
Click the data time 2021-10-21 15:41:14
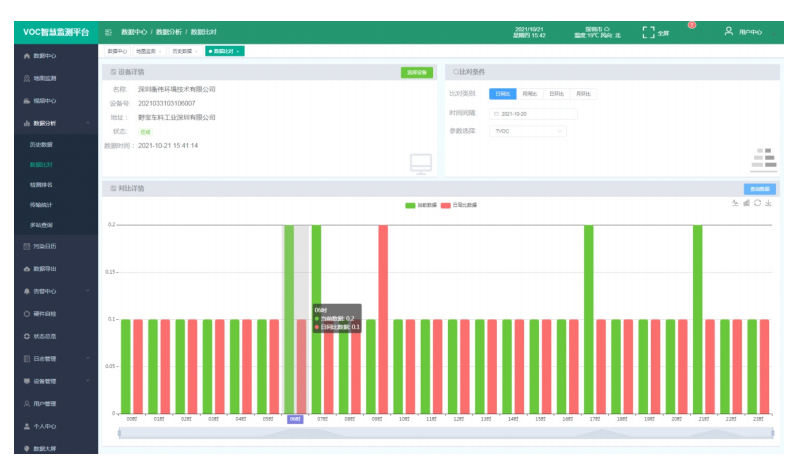(x=168, y=146)
